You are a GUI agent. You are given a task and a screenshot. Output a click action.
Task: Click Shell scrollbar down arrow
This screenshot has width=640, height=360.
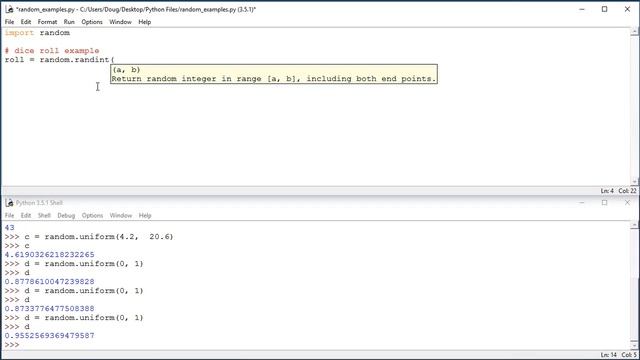point(635,346)
